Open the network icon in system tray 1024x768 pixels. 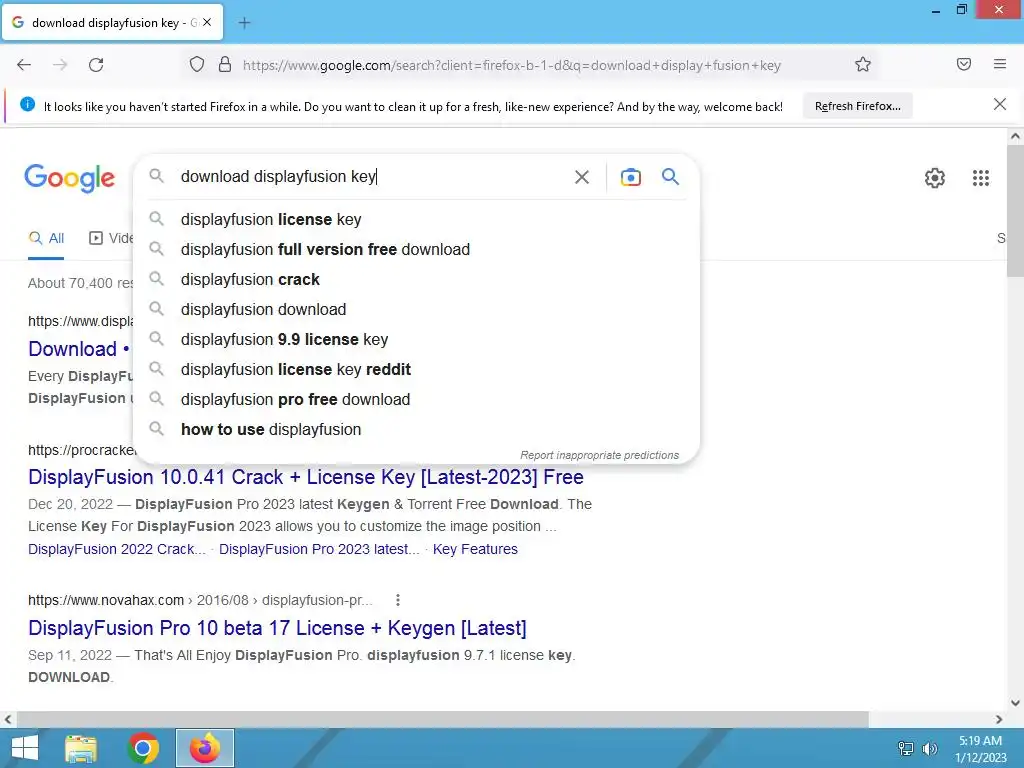click(906, 748)
